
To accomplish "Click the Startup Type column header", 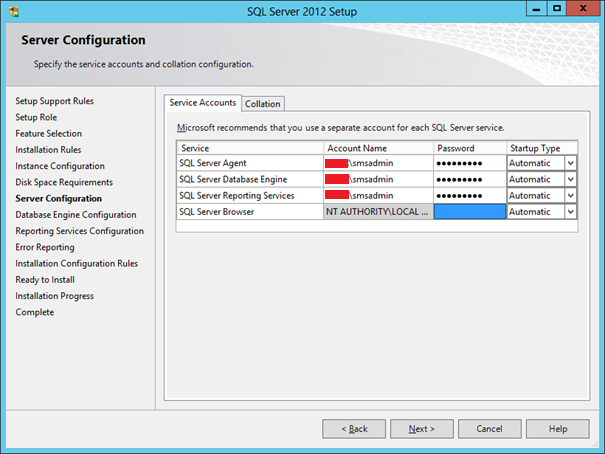I will (x=542, y=148).
